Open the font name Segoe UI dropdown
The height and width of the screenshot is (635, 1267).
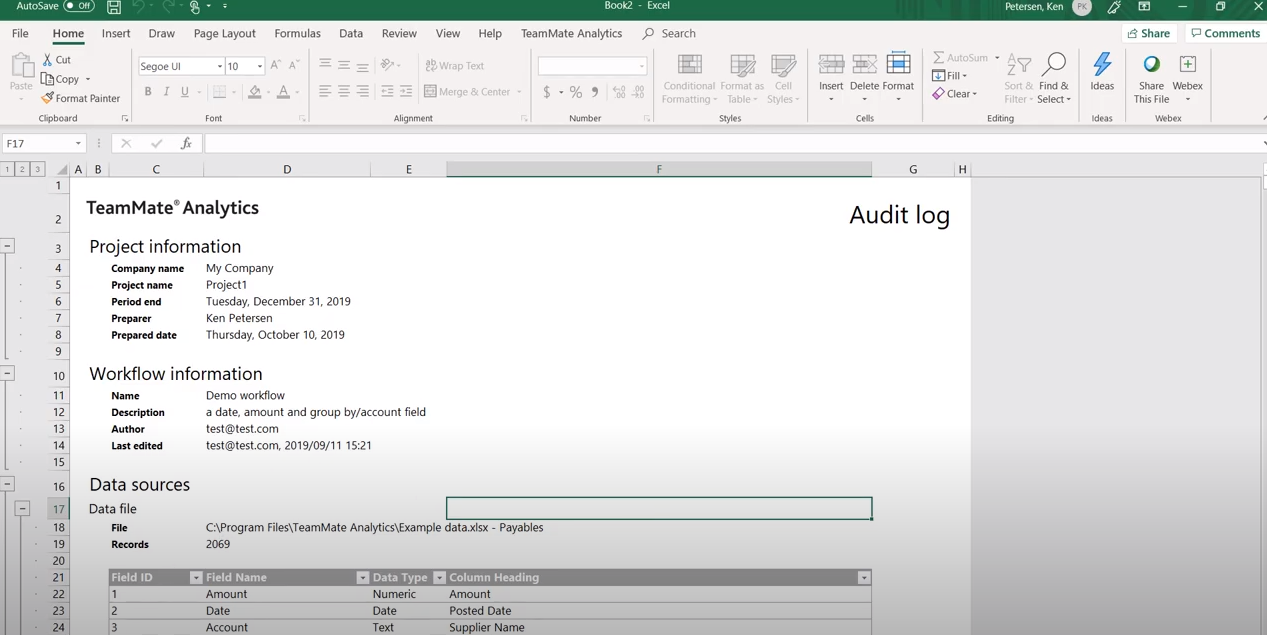point(219,67)
